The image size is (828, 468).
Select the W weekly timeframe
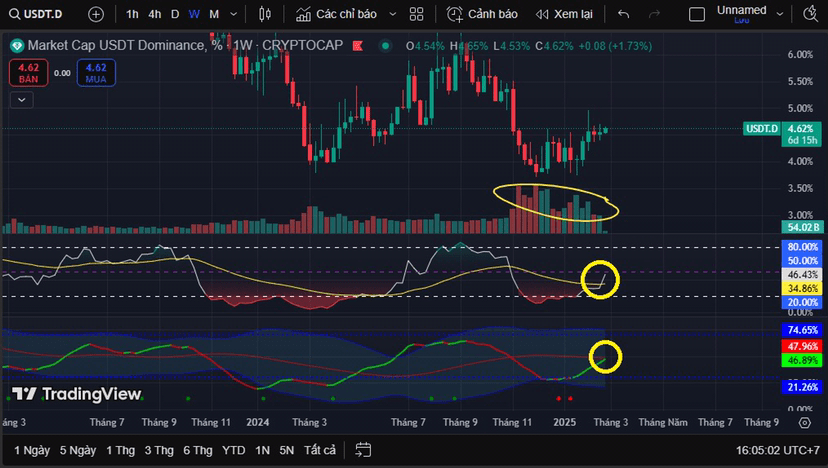(x=194, y=14)
